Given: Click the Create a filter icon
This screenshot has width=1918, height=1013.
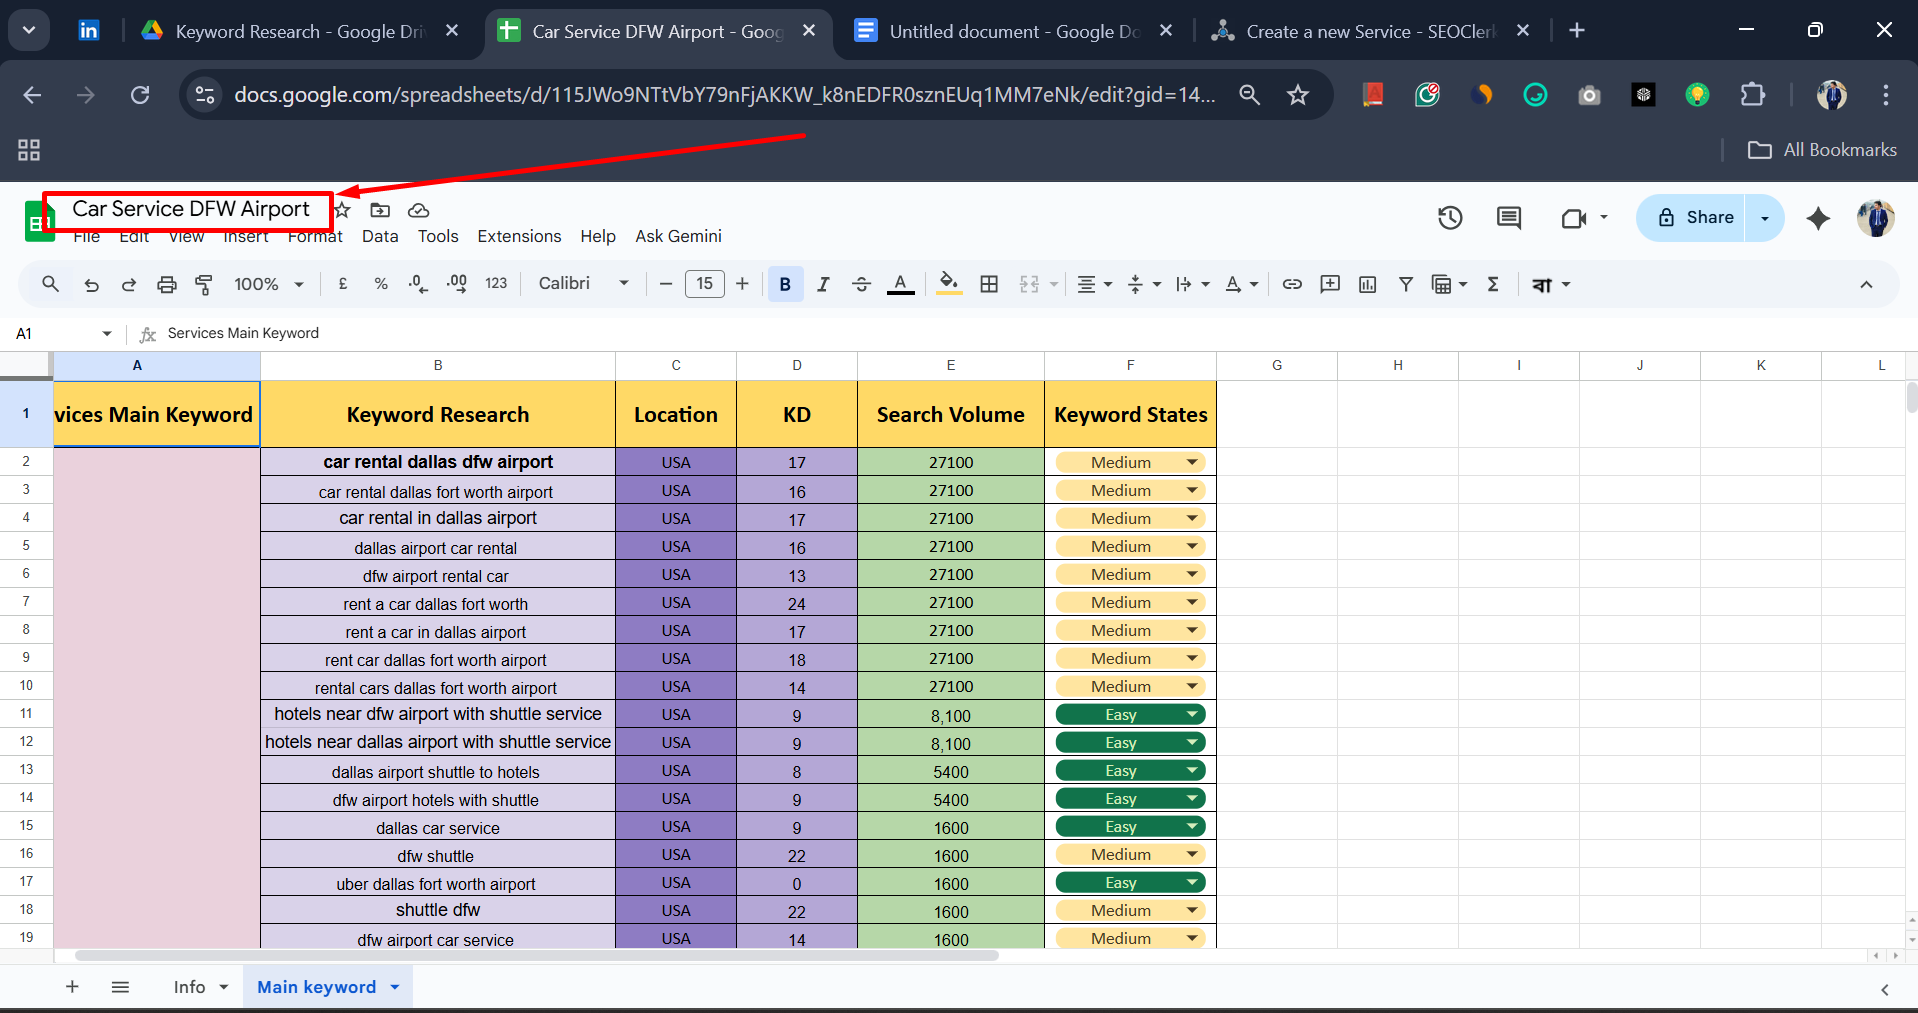Looking at the screenshot, I should (1406, 284).
